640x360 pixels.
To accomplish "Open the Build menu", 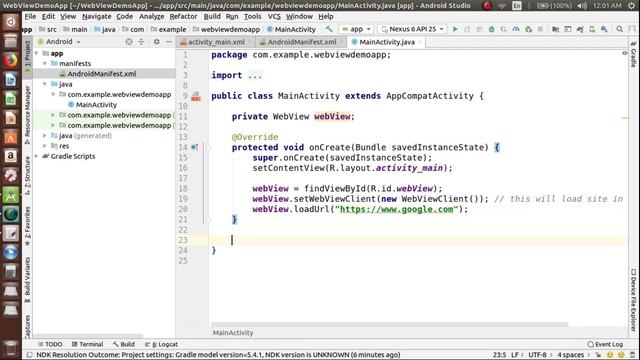I will [212, 16].
